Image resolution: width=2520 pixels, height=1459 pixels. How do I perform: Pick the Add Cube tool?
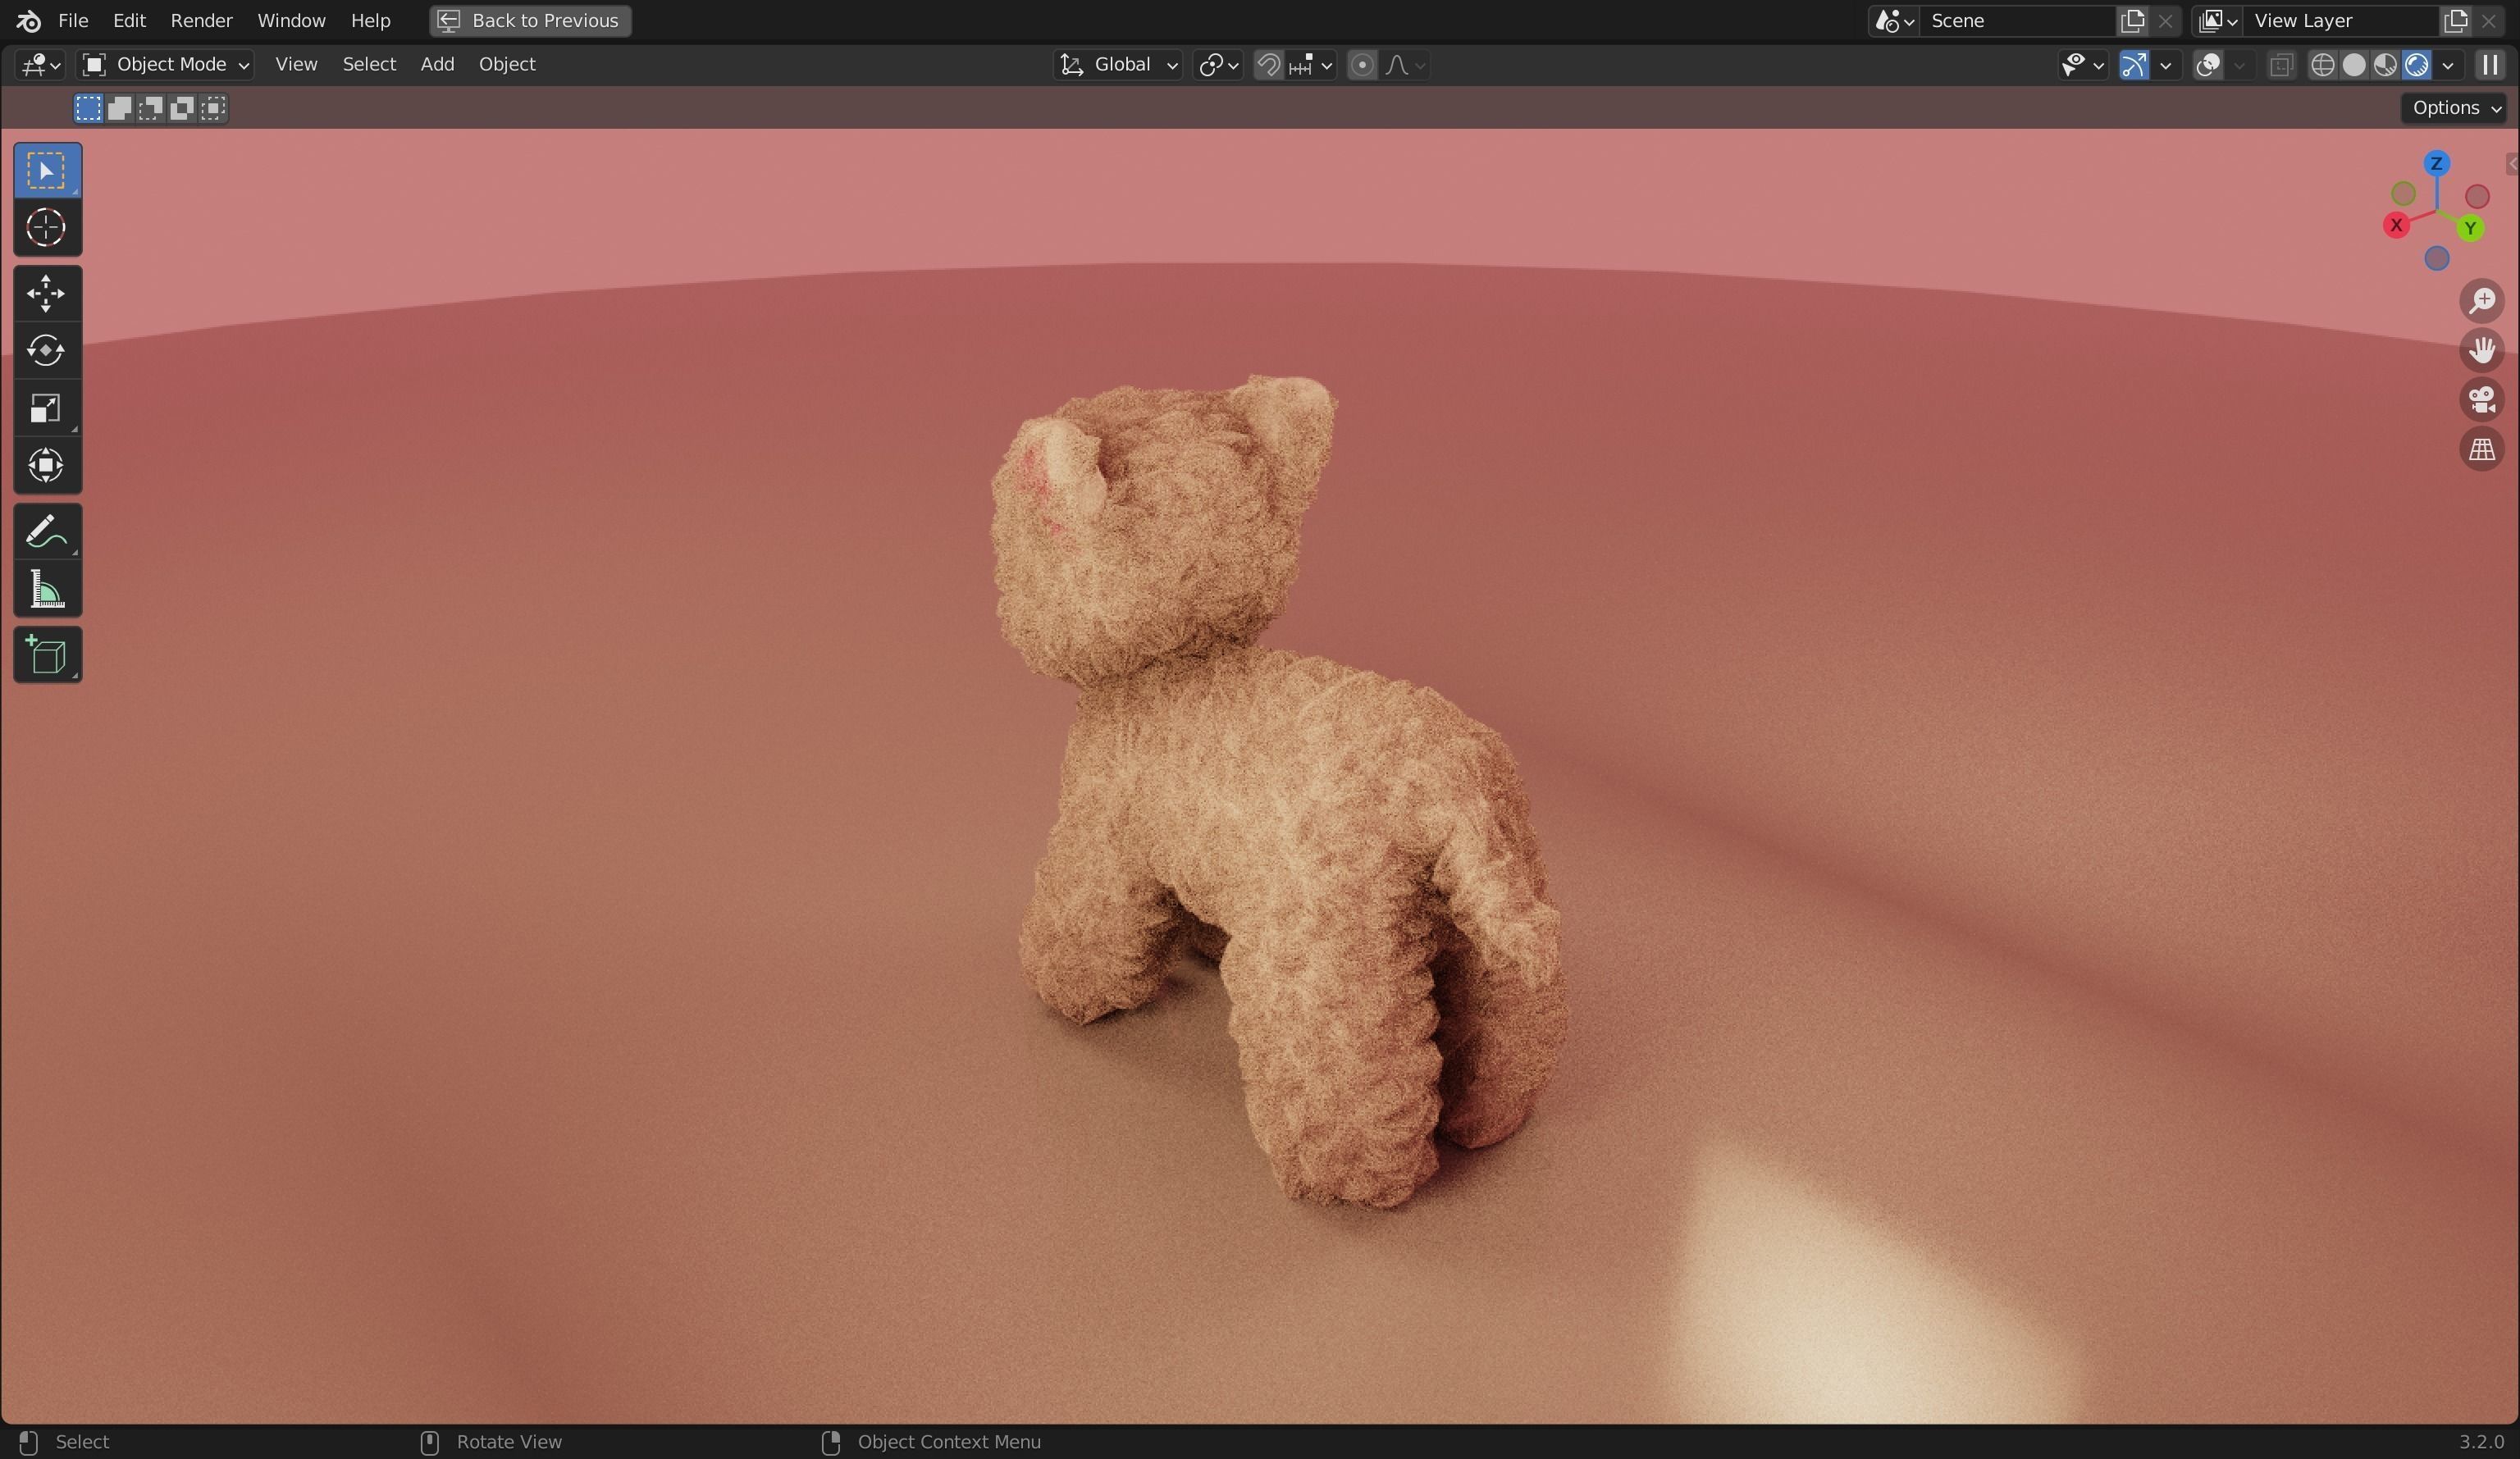47,655
